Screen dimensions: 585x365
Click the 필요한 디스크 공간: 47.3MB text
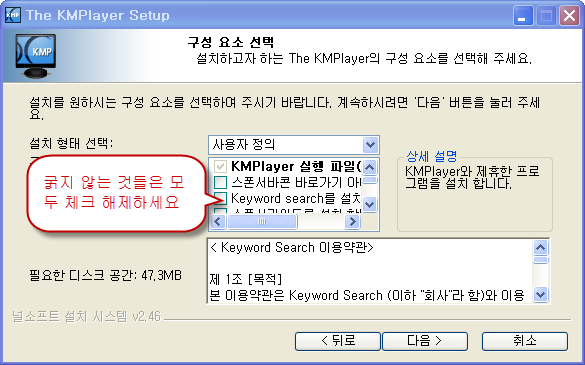(x=106, y=275)
